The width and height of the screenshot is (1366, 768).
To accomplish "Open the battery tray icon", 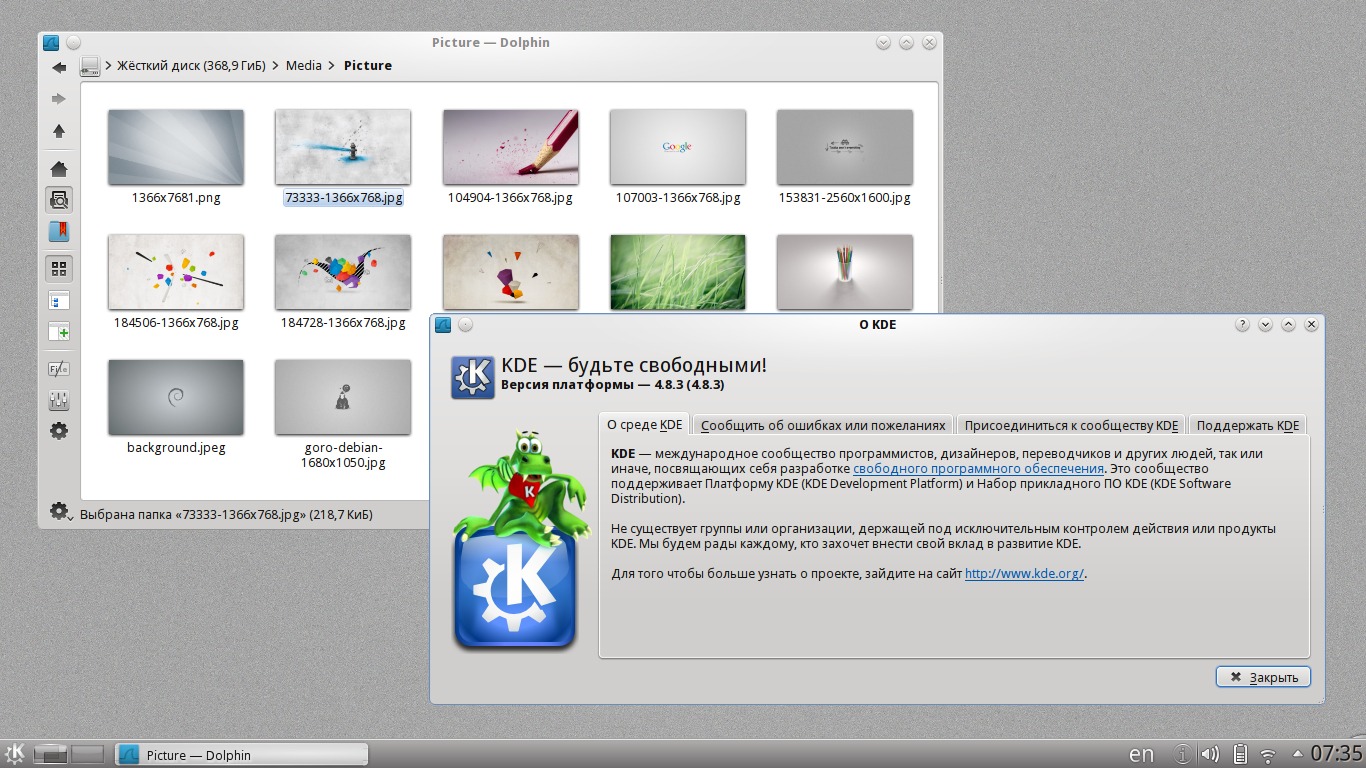I will (x=1240, y=754).
